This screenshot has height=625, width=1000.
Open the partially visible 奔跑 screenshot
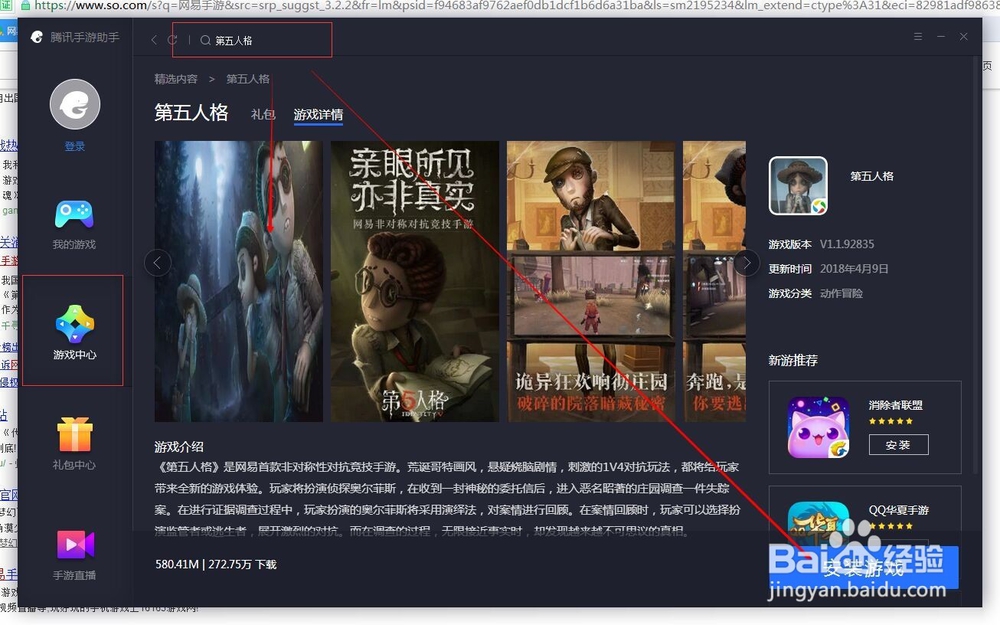pos(714,281)
